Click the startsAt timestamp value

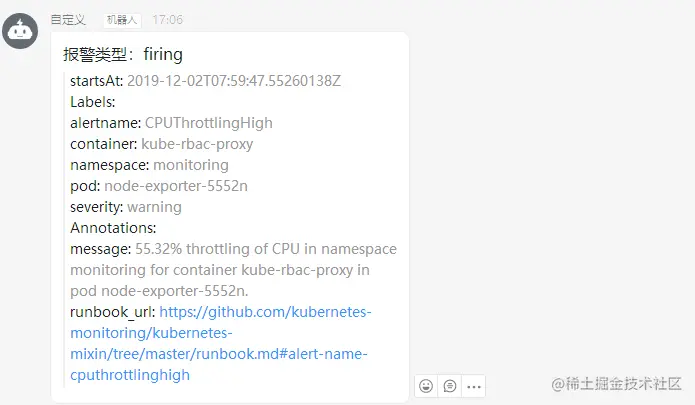pyautogui.click(x=240, y=81)
